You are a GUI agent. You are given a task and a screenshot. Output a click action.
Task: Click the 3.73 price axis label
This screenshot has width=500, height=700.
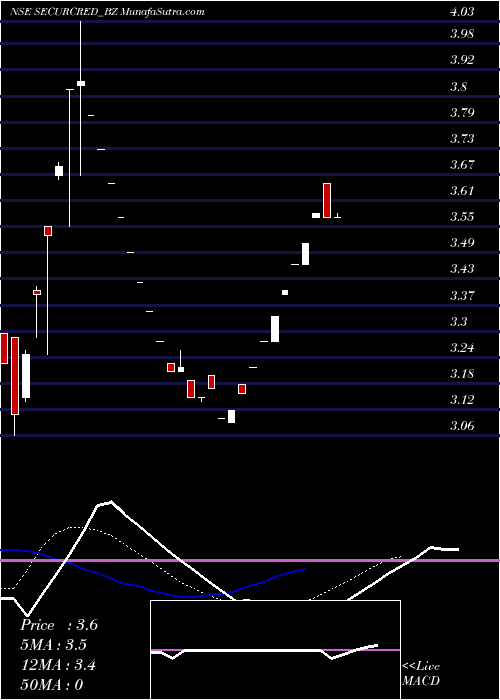click(x=462, y=138)
